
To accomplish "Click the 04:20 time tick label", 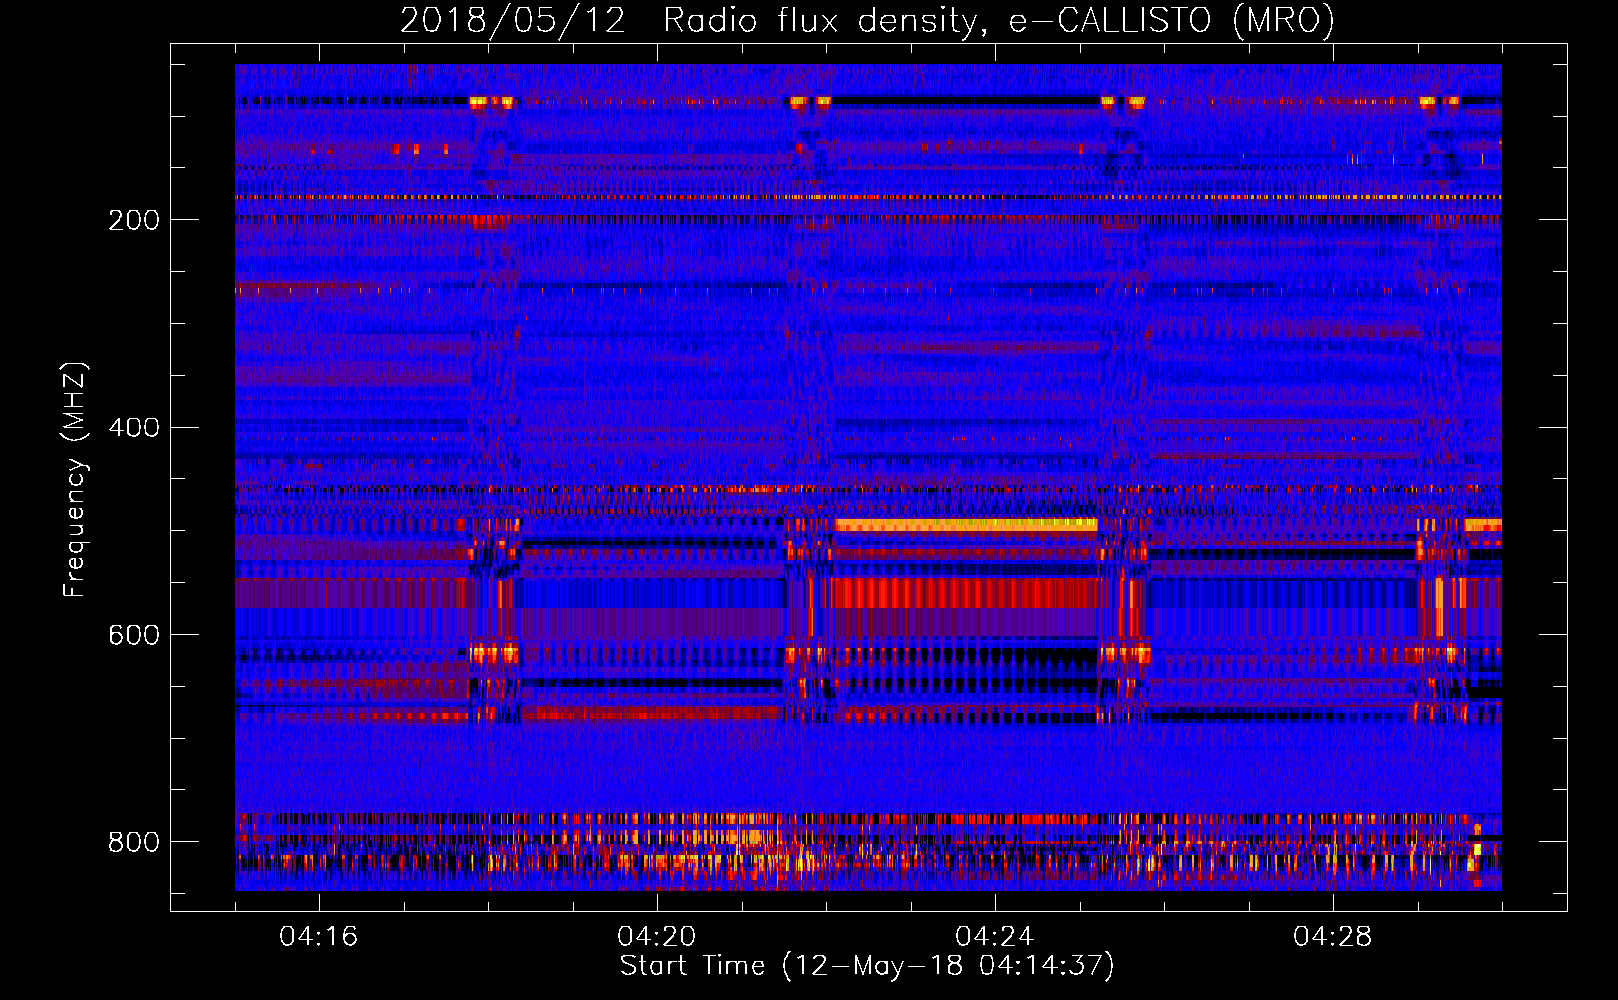I will 657,937.
